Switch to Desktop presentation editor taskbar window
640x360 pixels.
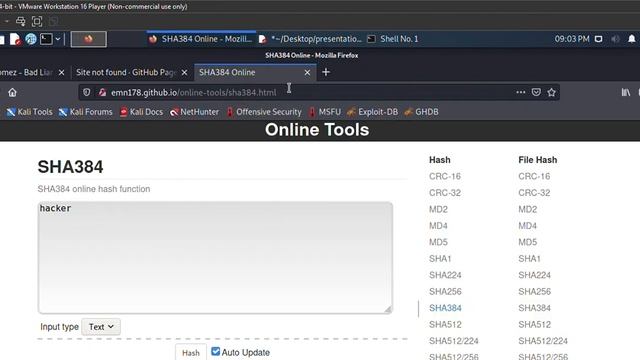click(310, 39)
